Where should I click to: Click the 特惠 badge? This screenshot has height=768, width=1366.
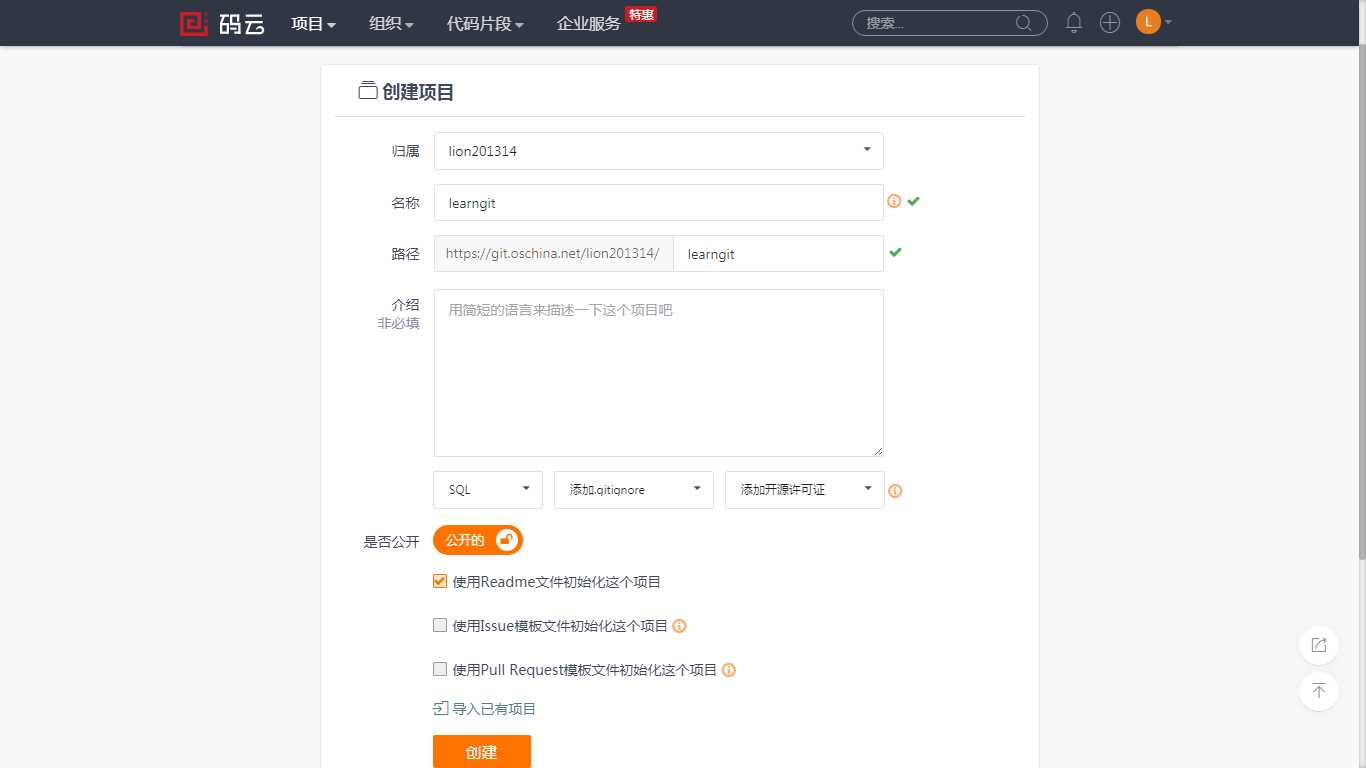[x=640, y=14]
